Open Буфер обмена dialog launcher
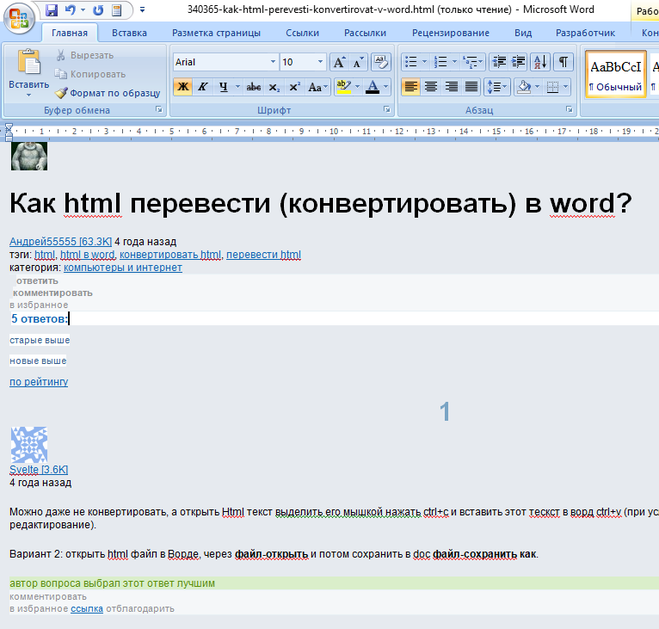Viewport: 659px width, 629px height. point(159,110)
